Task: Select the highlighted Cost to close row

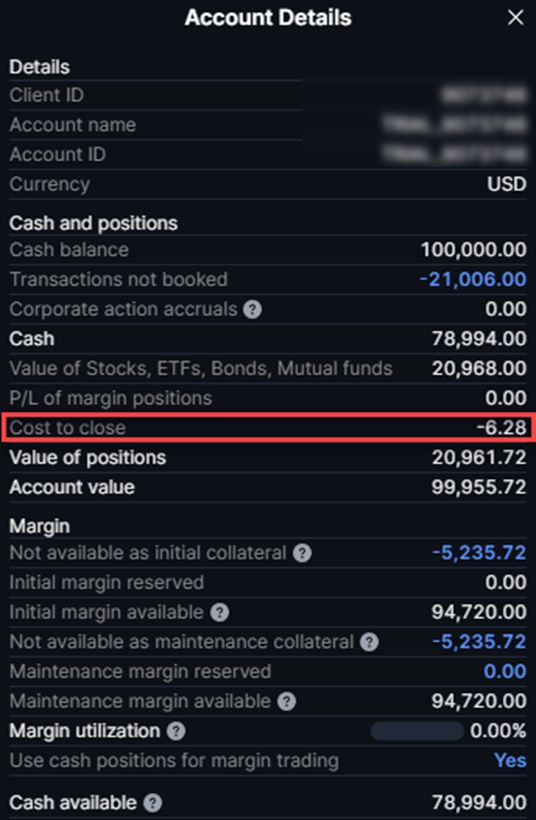Action: pos(268,428)
